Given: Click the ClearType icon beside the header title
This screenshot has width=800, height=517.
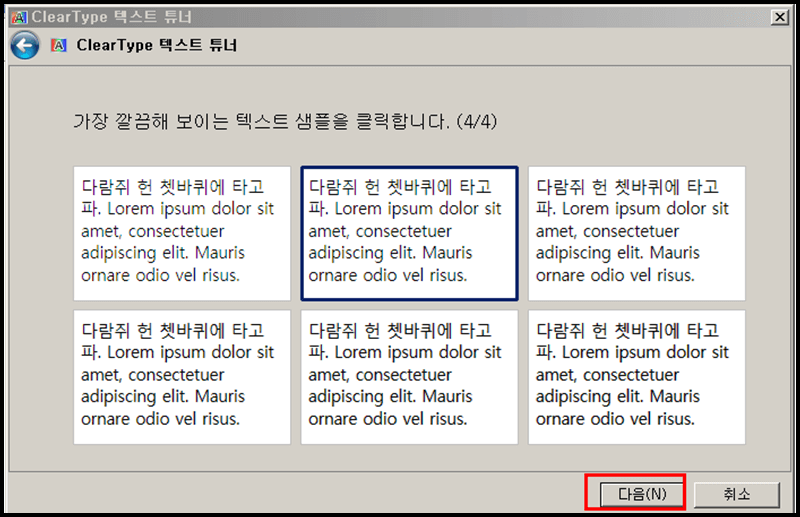Looking at the screenshot, I should click(59, 45).
